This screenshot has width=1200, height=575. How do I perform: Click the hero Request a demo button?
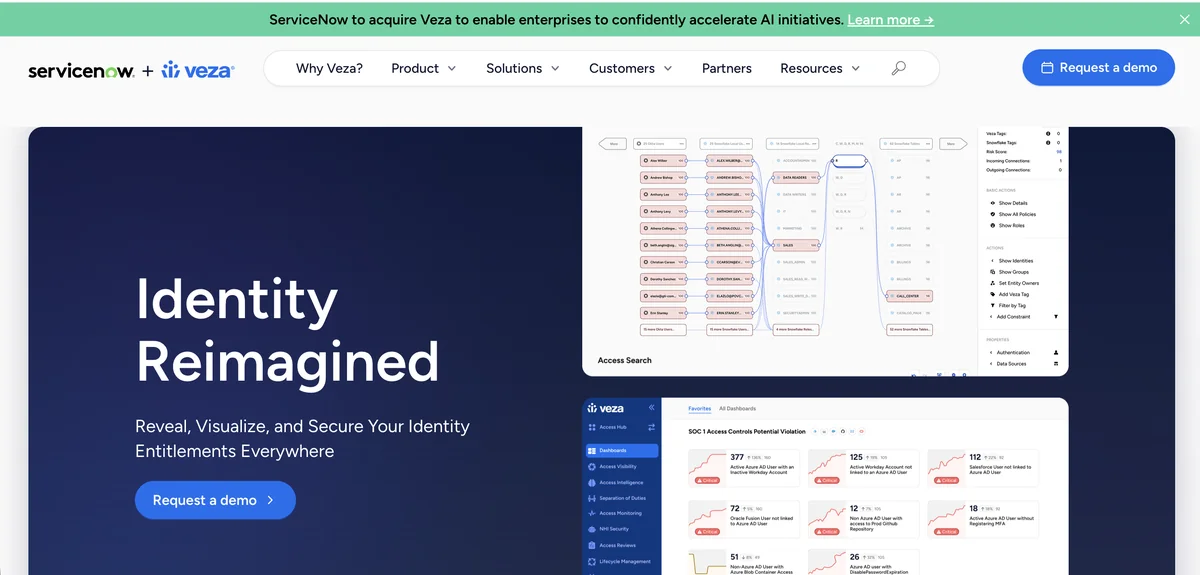click(x=215, y=500)
